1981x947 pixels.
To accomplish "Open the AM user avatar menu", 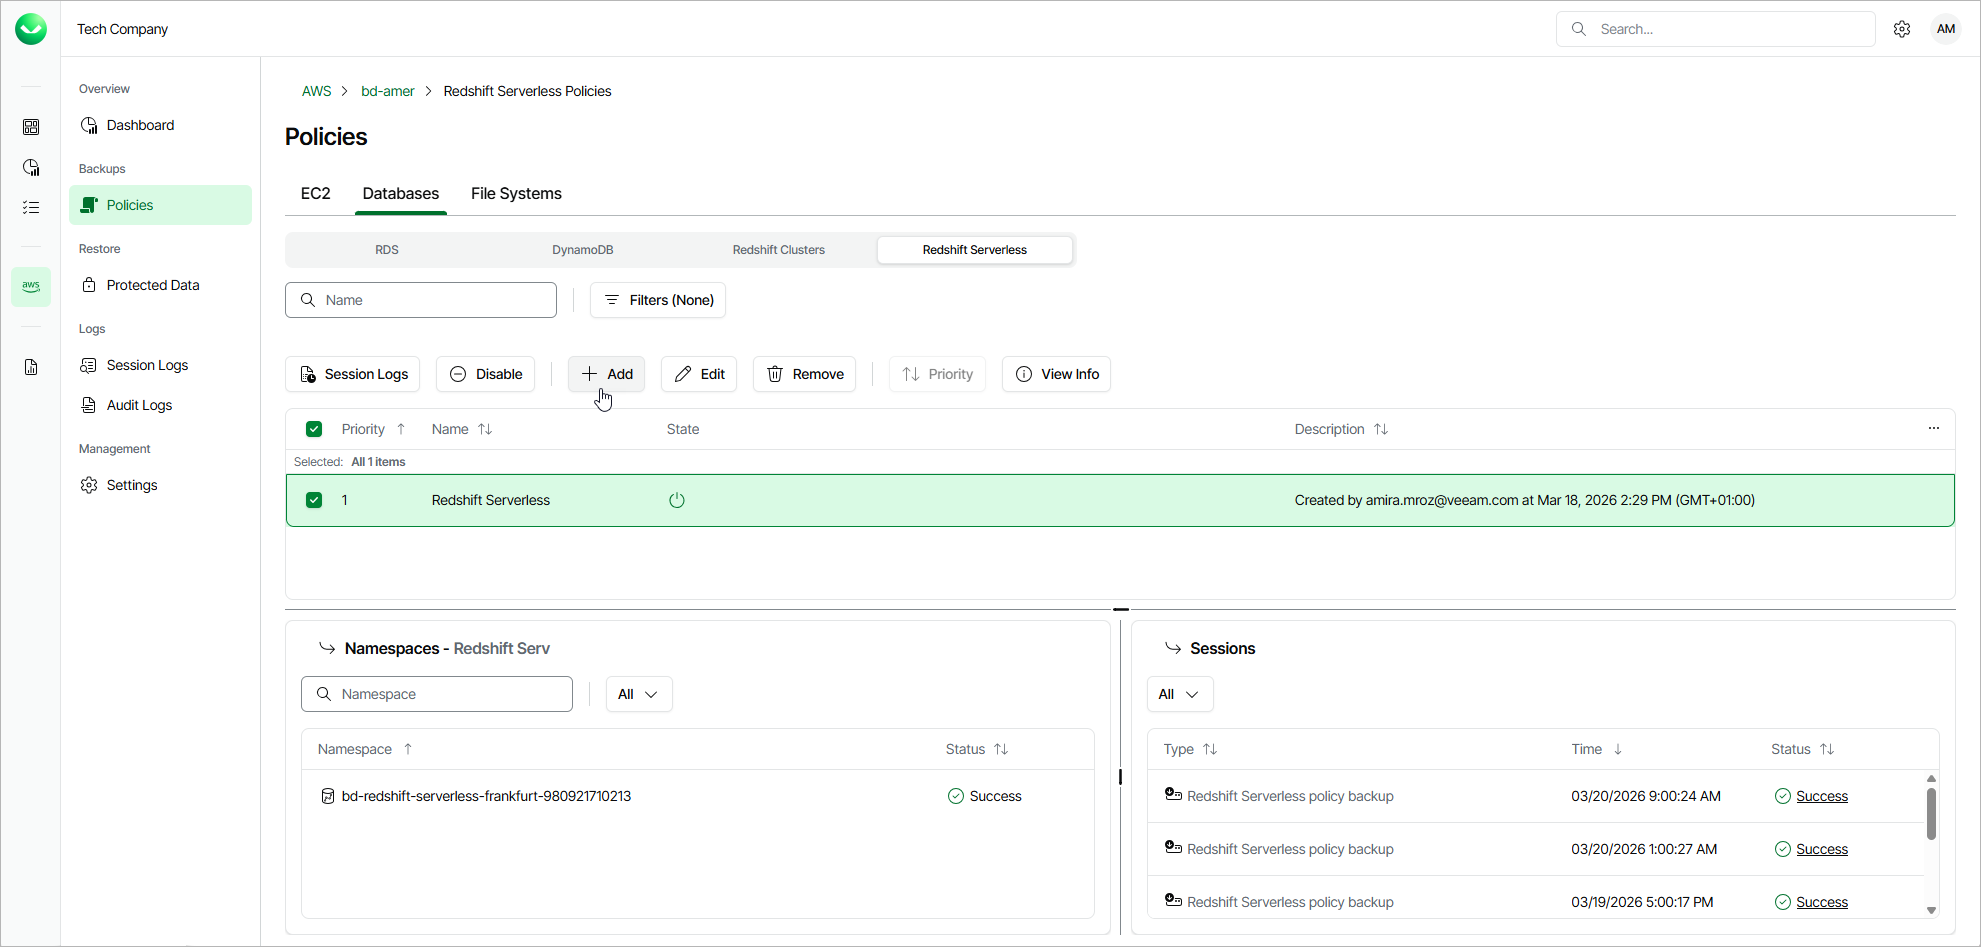I will pyautogui.click(x=1946, y=29).
